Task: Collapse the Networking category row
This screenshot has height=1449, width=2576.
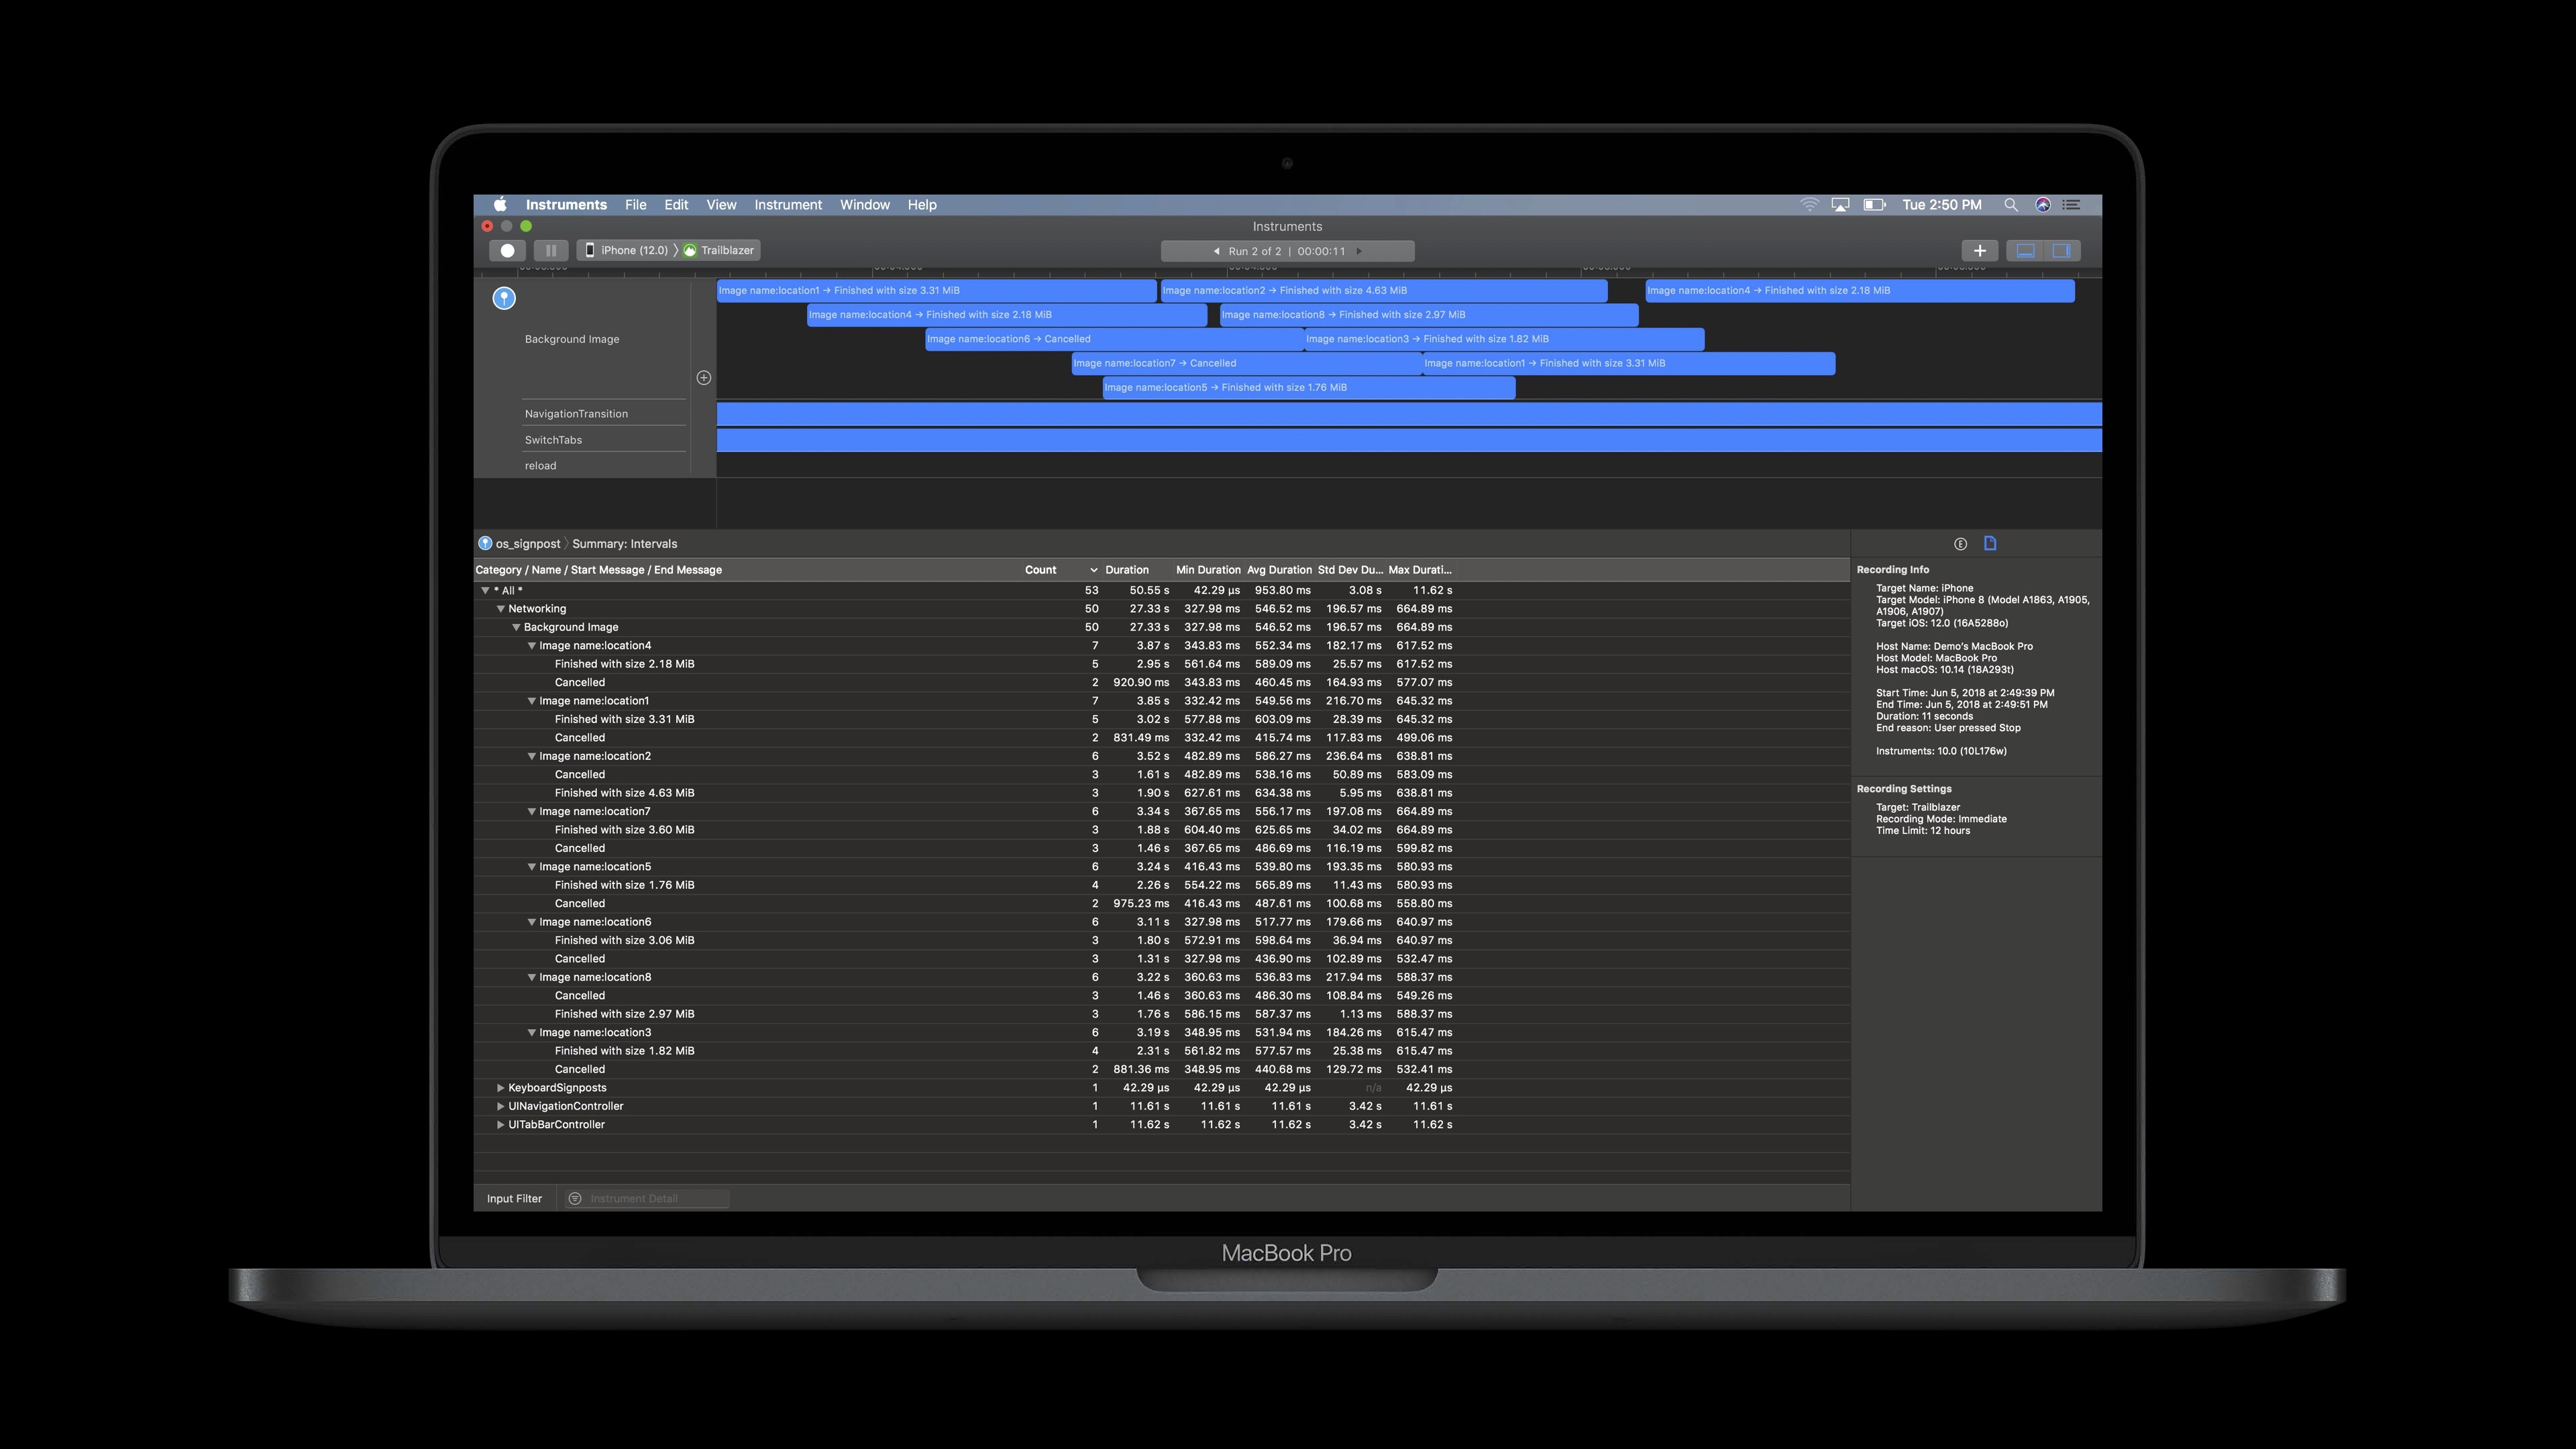Action: tap(501, 609)
